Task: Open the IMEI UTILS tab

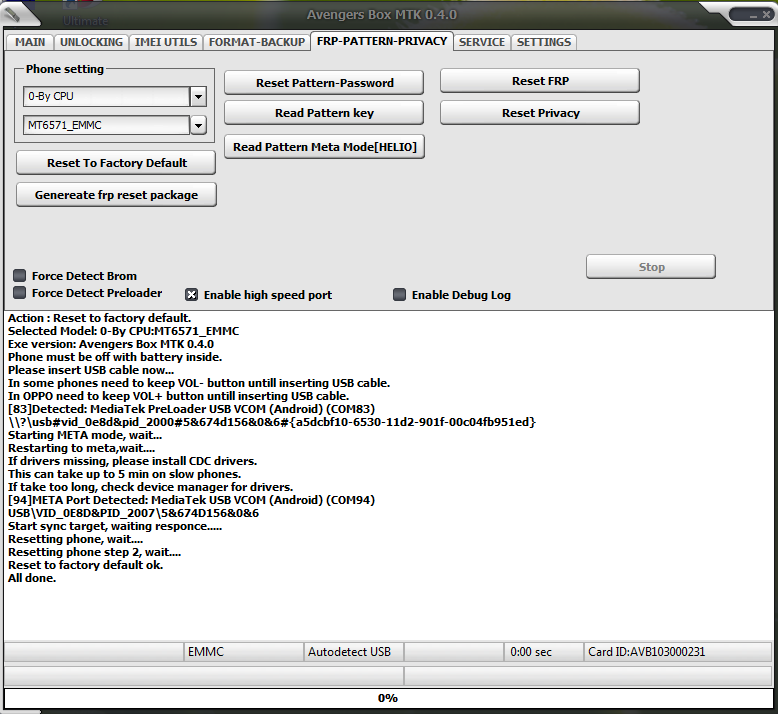Action: click(166, 42)
